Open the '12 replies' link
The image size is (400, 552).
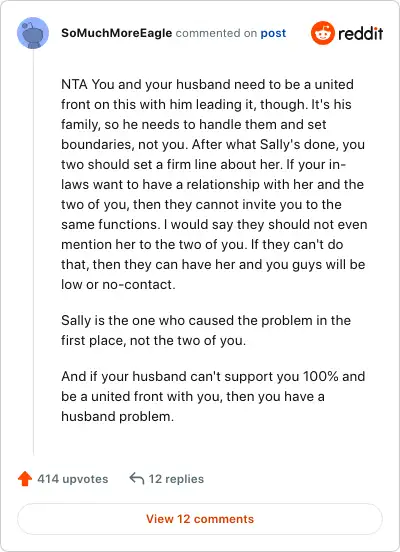(x=176, y=479)
